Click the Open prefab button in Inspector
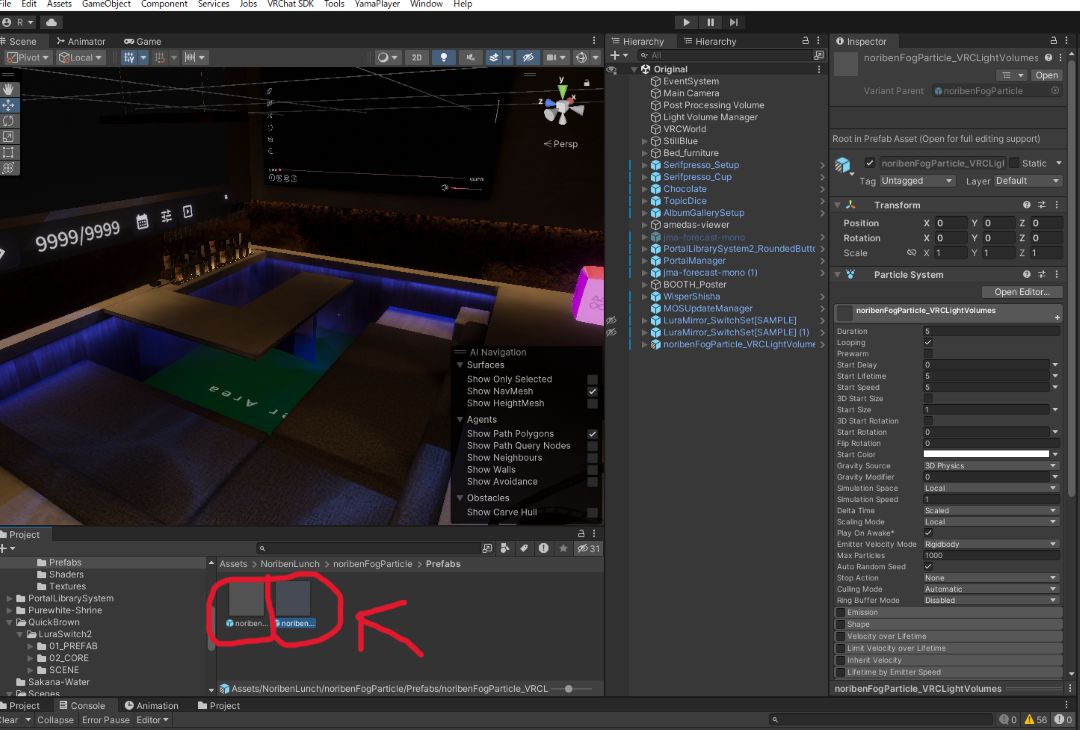This screenshot has height=730, width=1080. pos(1046,75)
